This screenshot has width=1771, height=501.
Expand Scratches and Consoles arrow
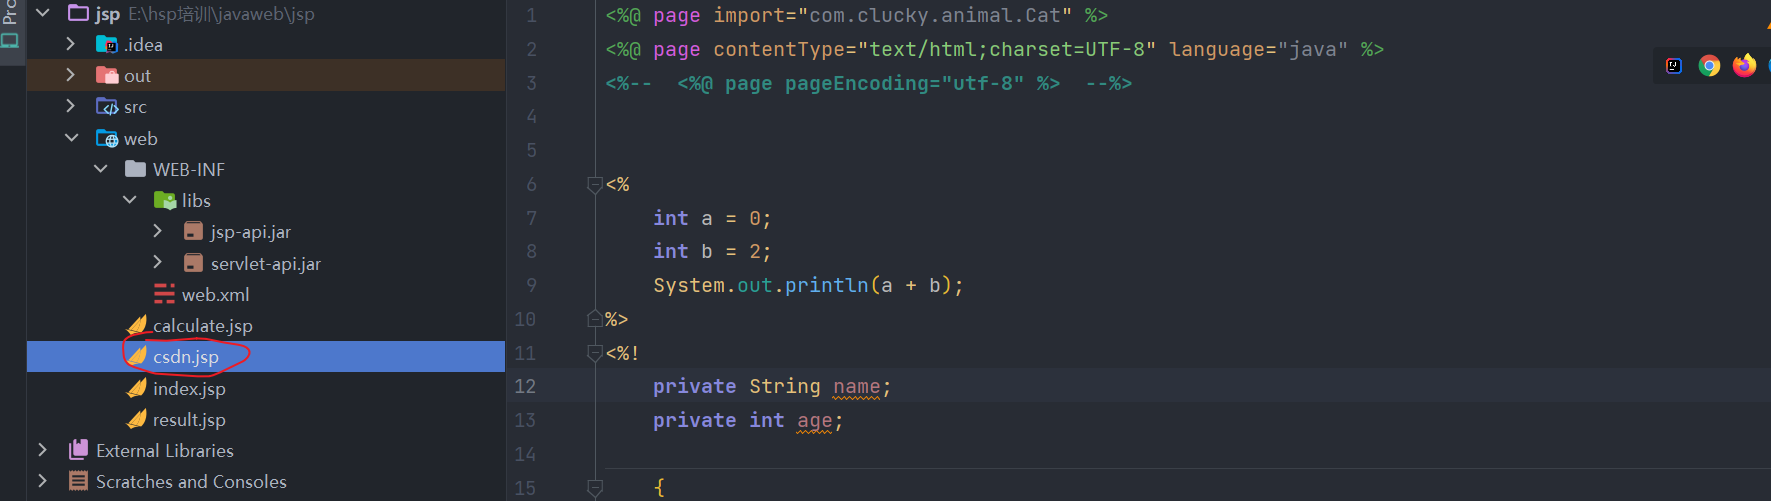(x=42, y=481)
